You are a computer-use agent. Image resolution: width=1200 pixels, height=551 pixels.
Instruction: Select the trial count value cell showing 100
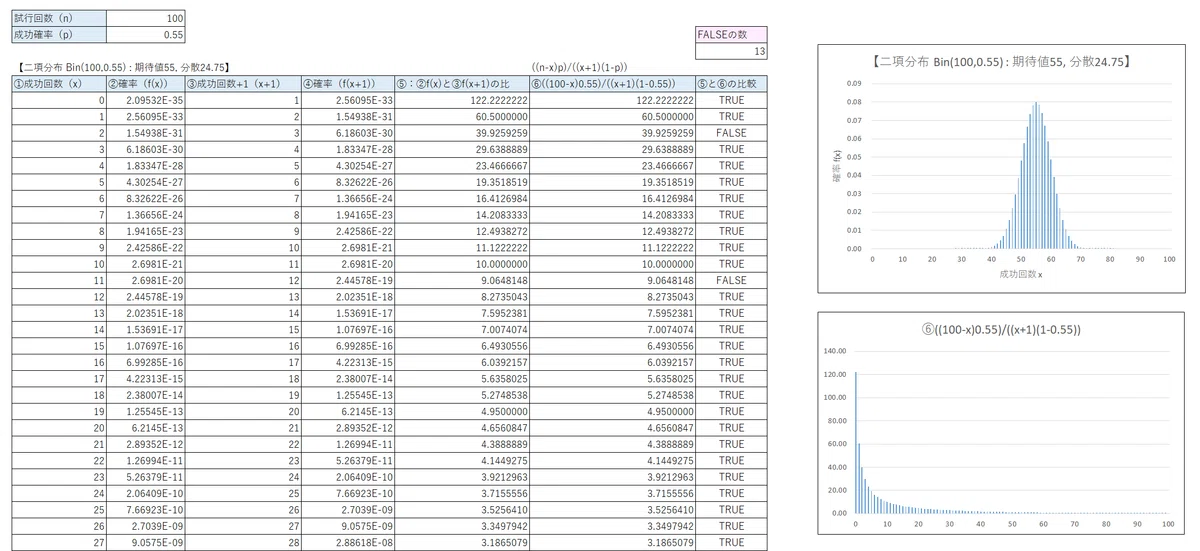coord(145,18)
